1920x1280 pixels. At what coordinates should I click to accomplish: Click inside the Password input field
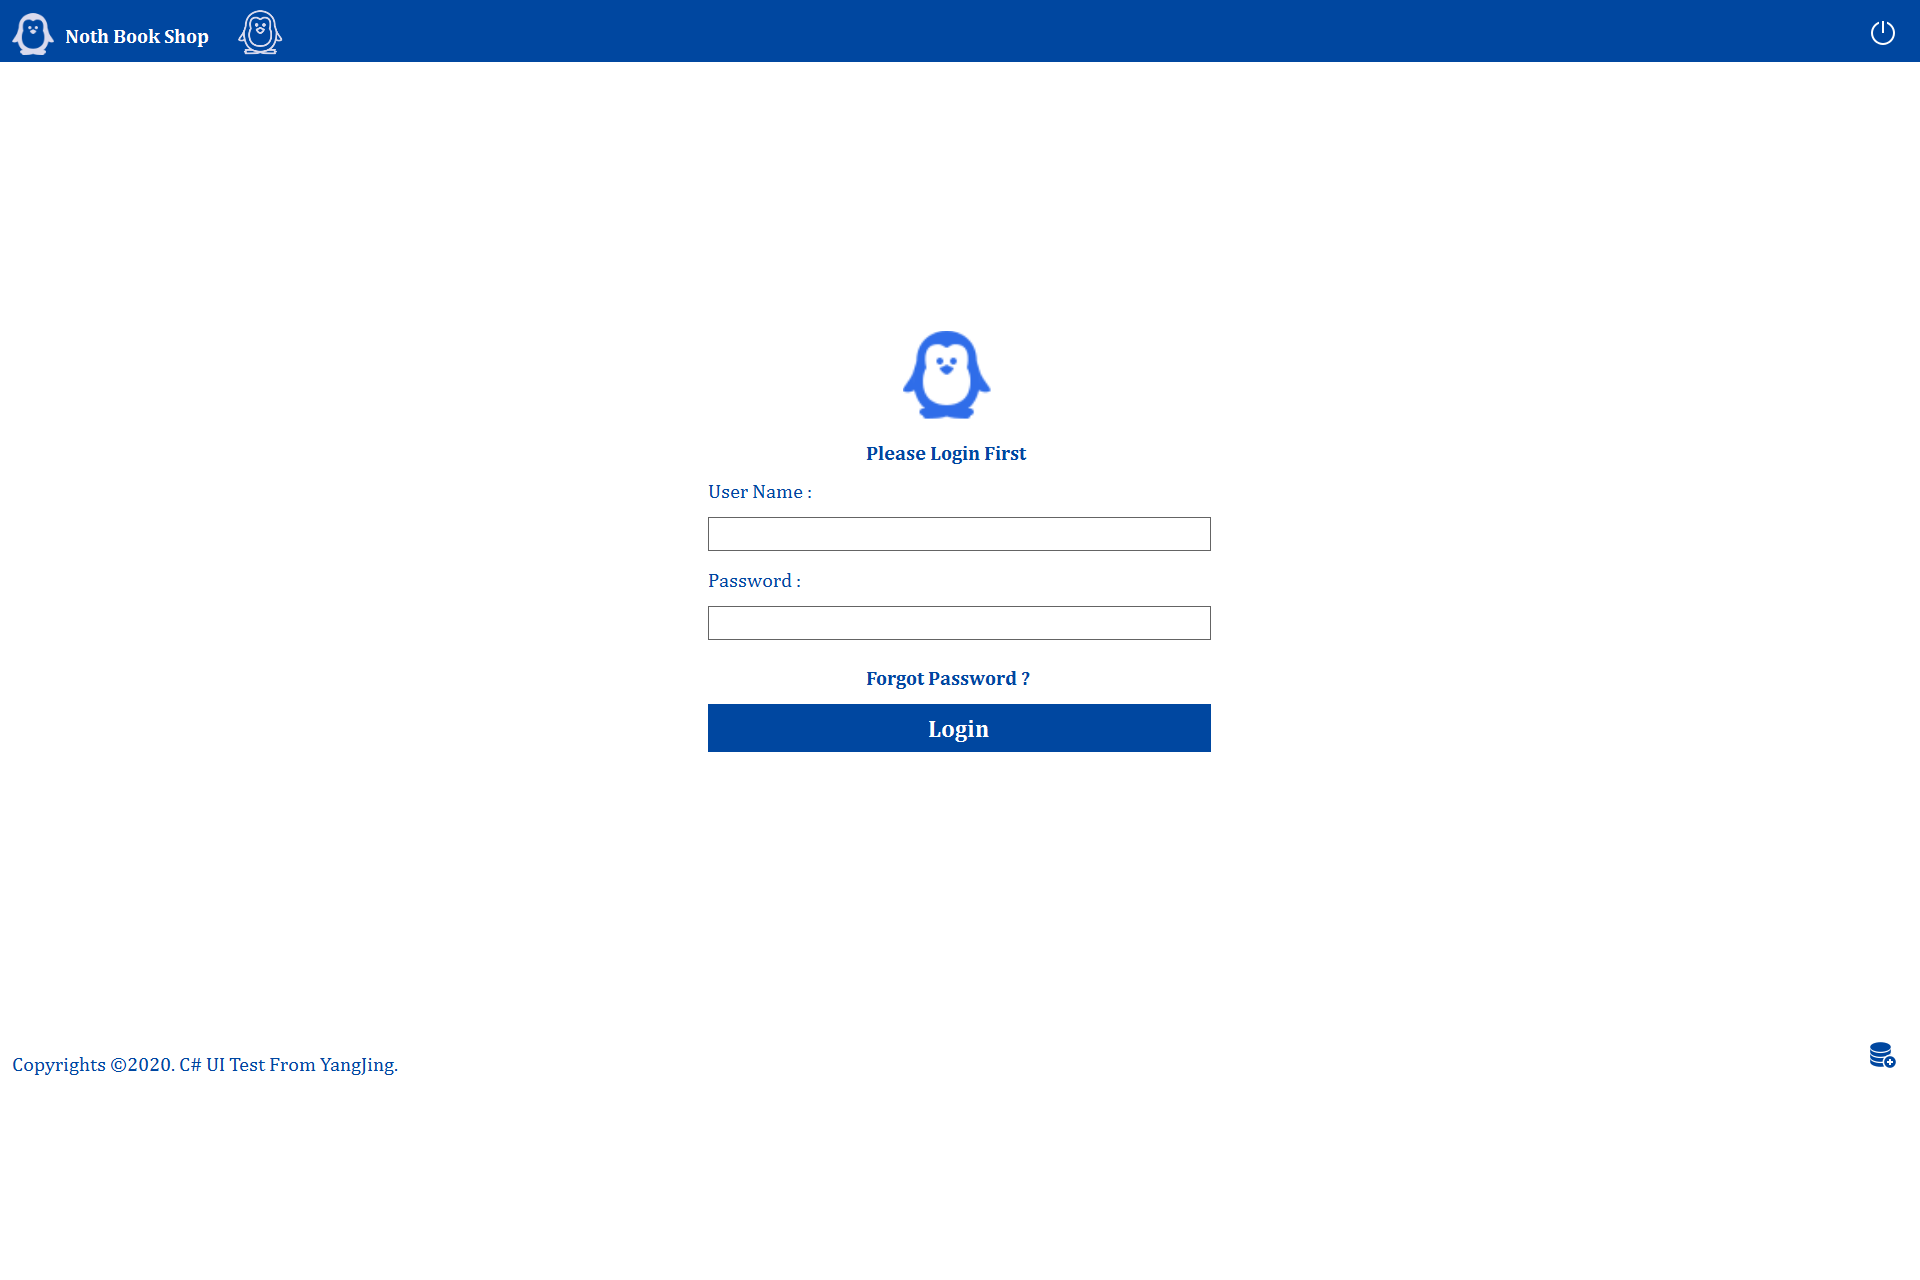pyautogui.click(x=958, y=622)
